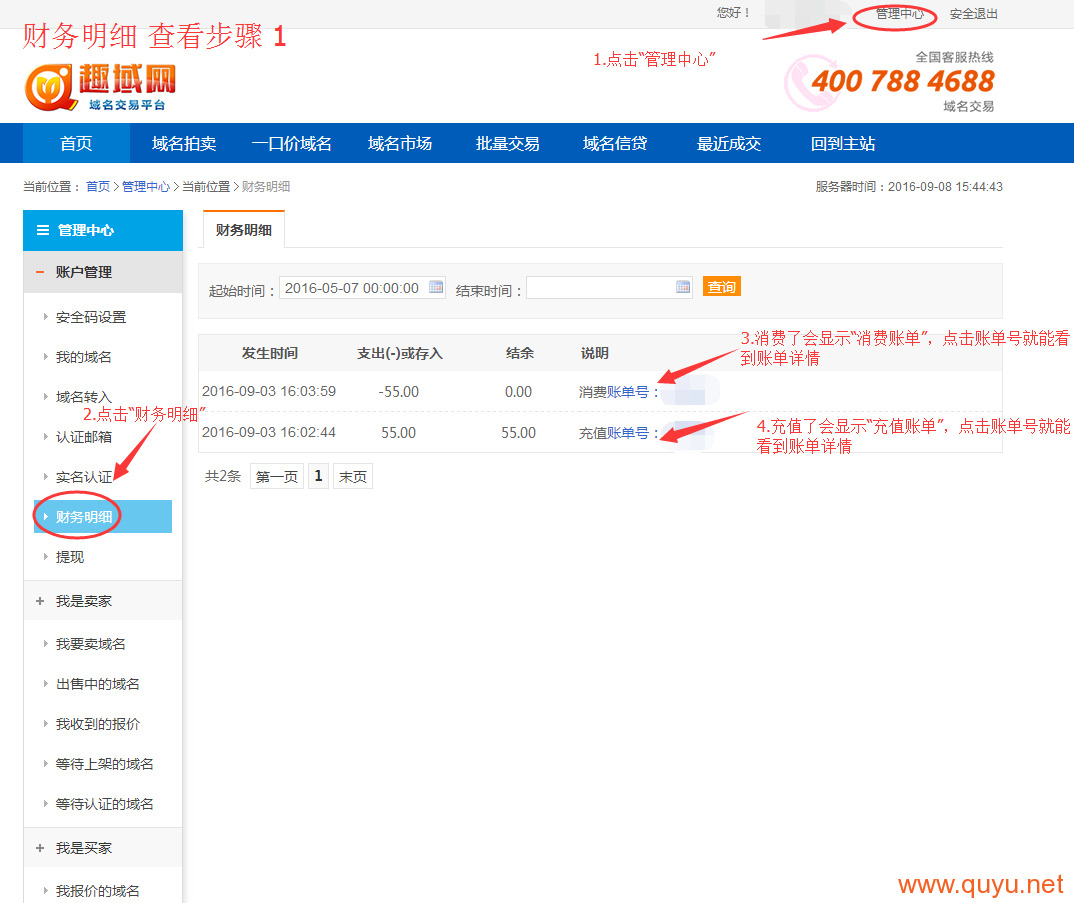Viewport: 1074px width, 903px height.
Task: Click the 管理中心 hamburger menu icon
Action: click(42, 230)
